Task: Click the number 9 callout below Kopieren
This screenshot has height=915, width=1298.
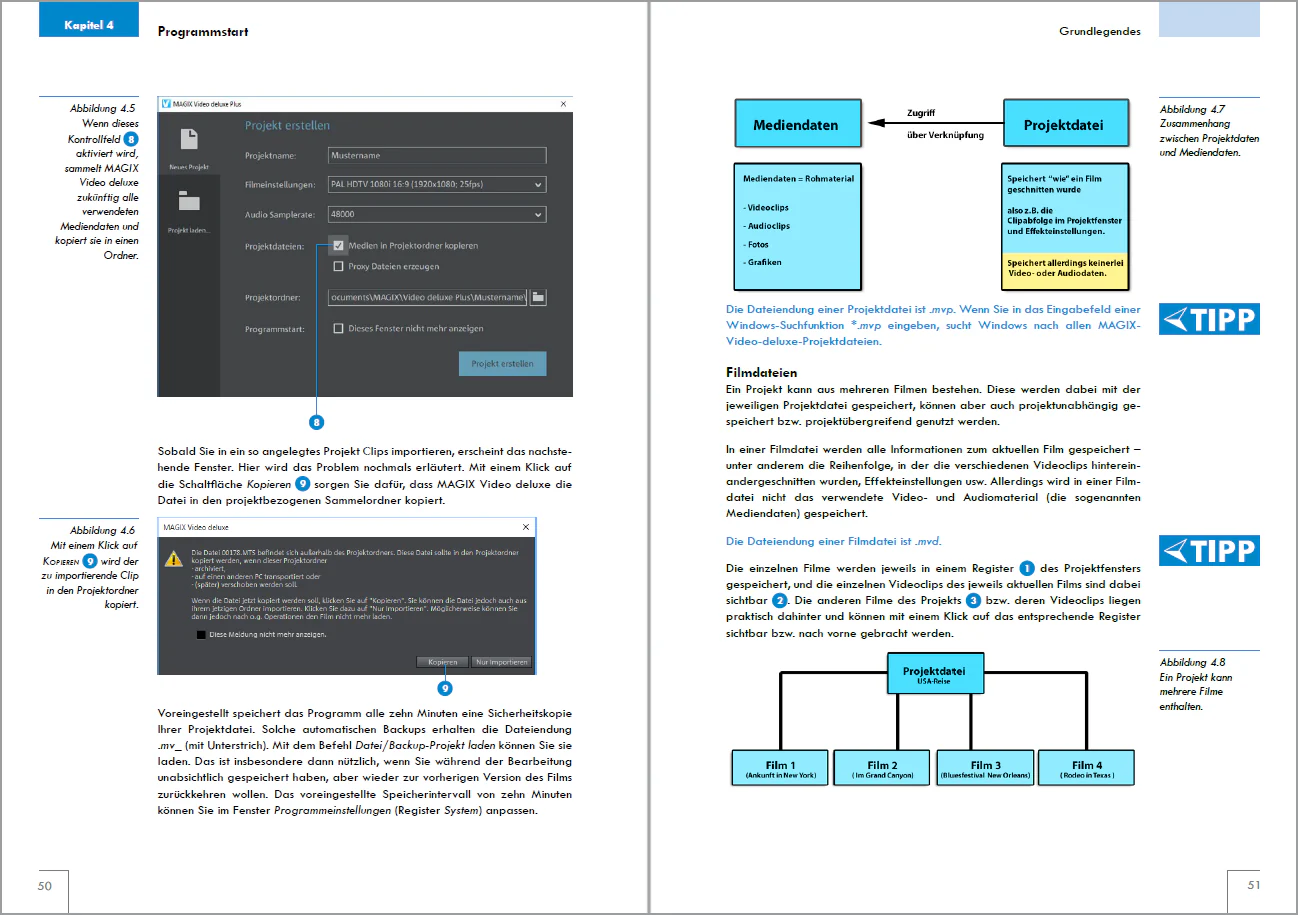Action: point(445,688)
